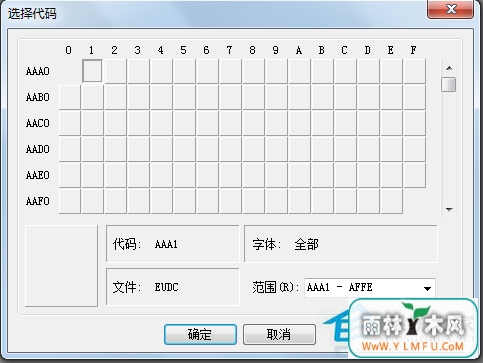483x363 pixels.
Task: Click the 文件 value EUDC
Action: (166, 287)
